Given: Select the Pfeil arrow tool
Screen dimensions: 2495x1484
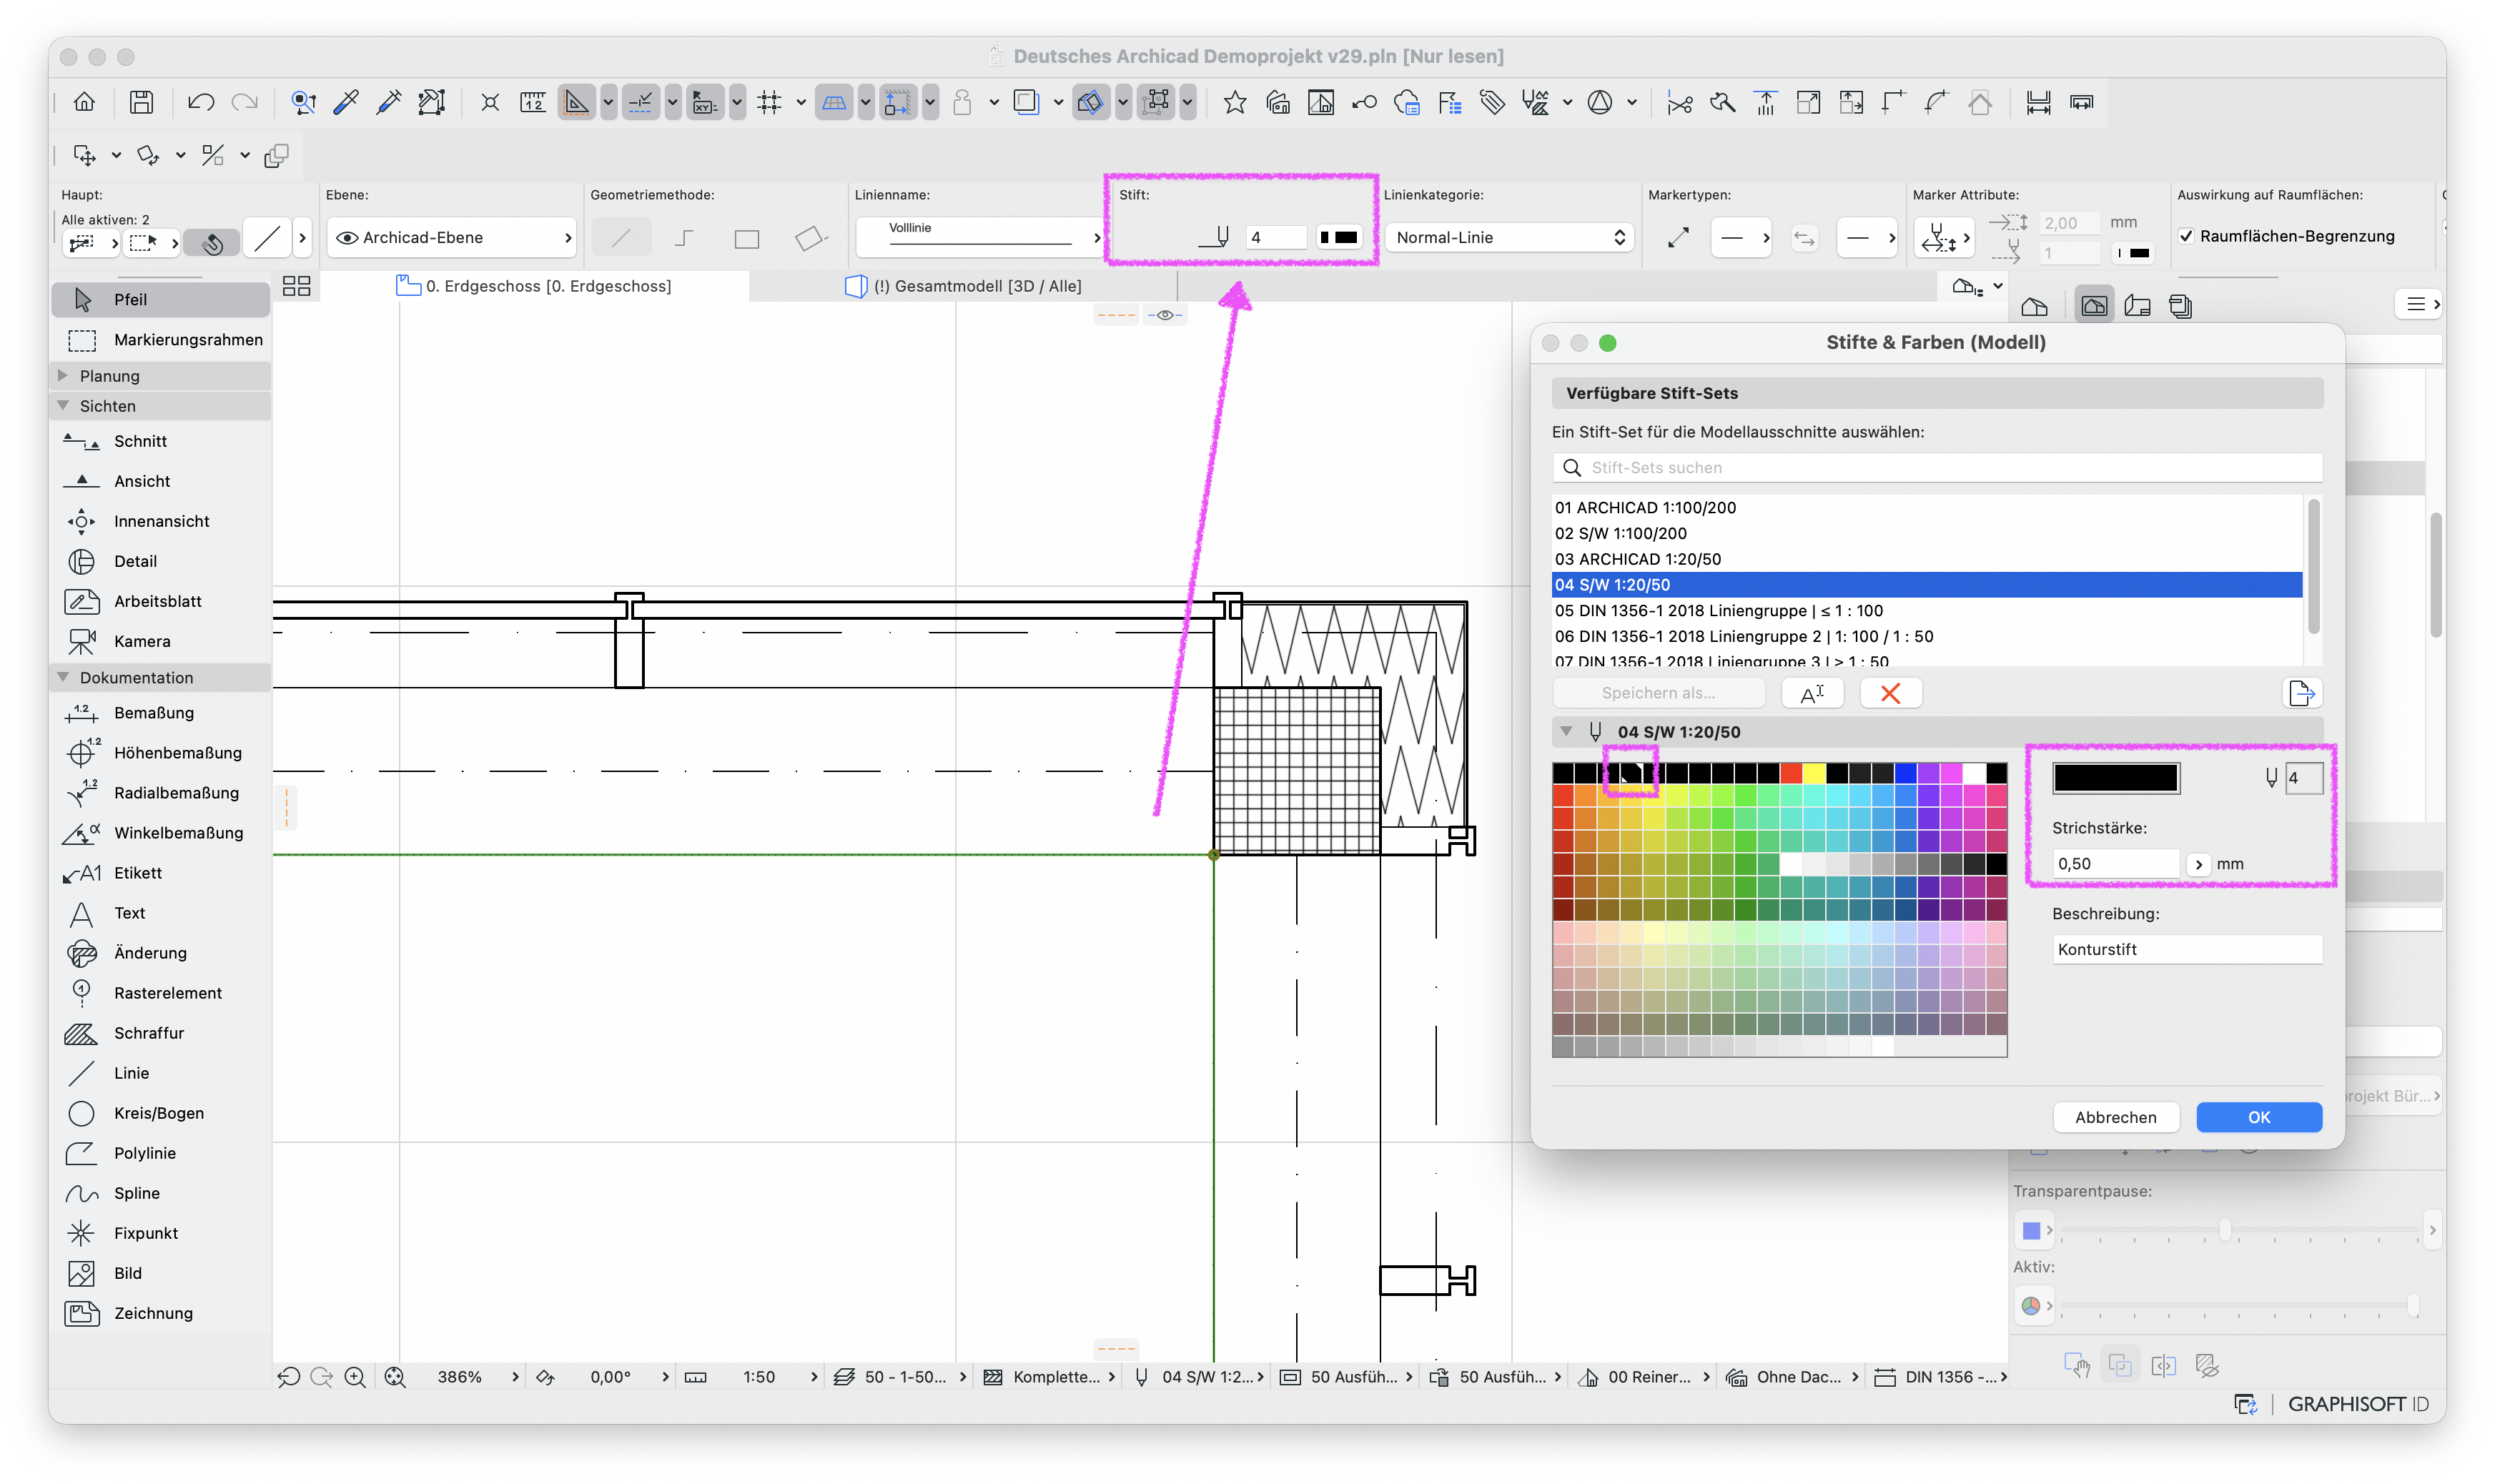Looking at the screenshot, I should pos(160,300).
